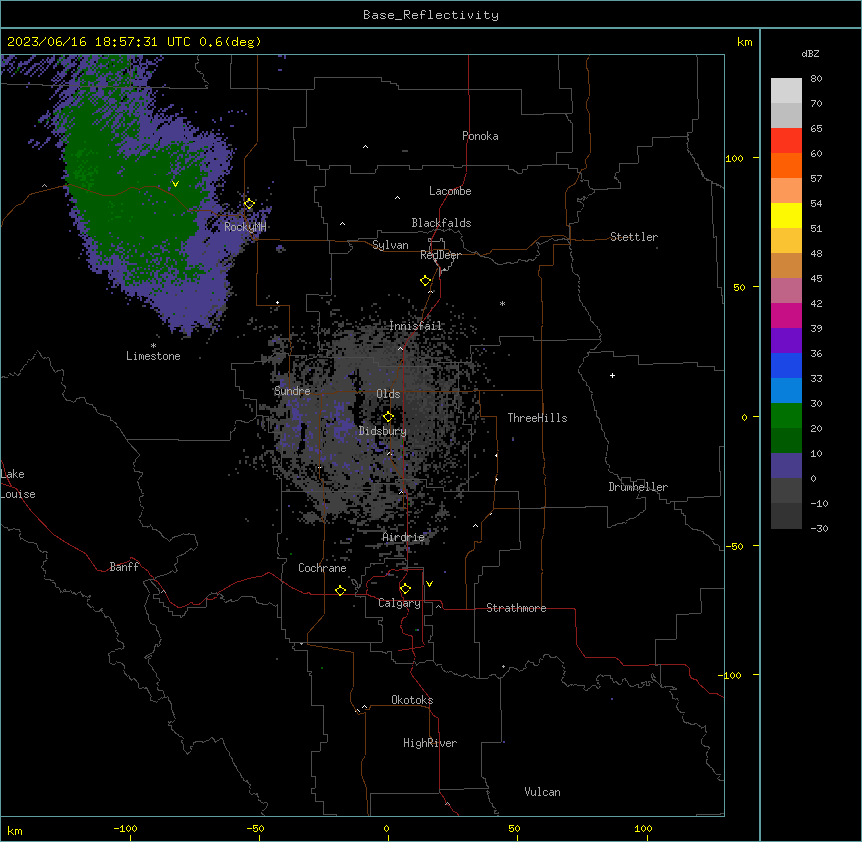The width and height of the screenshot is (862, 842).
Task: Click the yellow V marker east of Calgary
Action: click(429, 584)
